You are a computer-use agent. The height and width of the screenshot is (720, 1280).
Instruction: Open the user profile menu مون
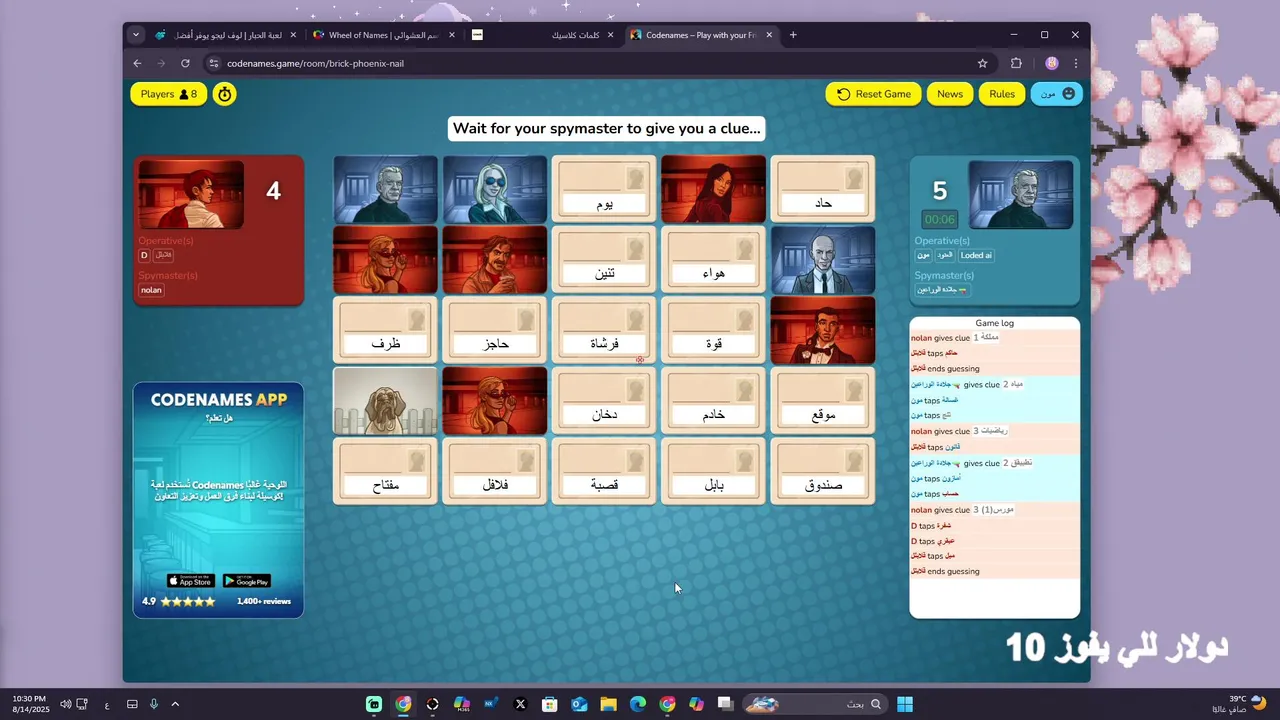click(1057, 94)
